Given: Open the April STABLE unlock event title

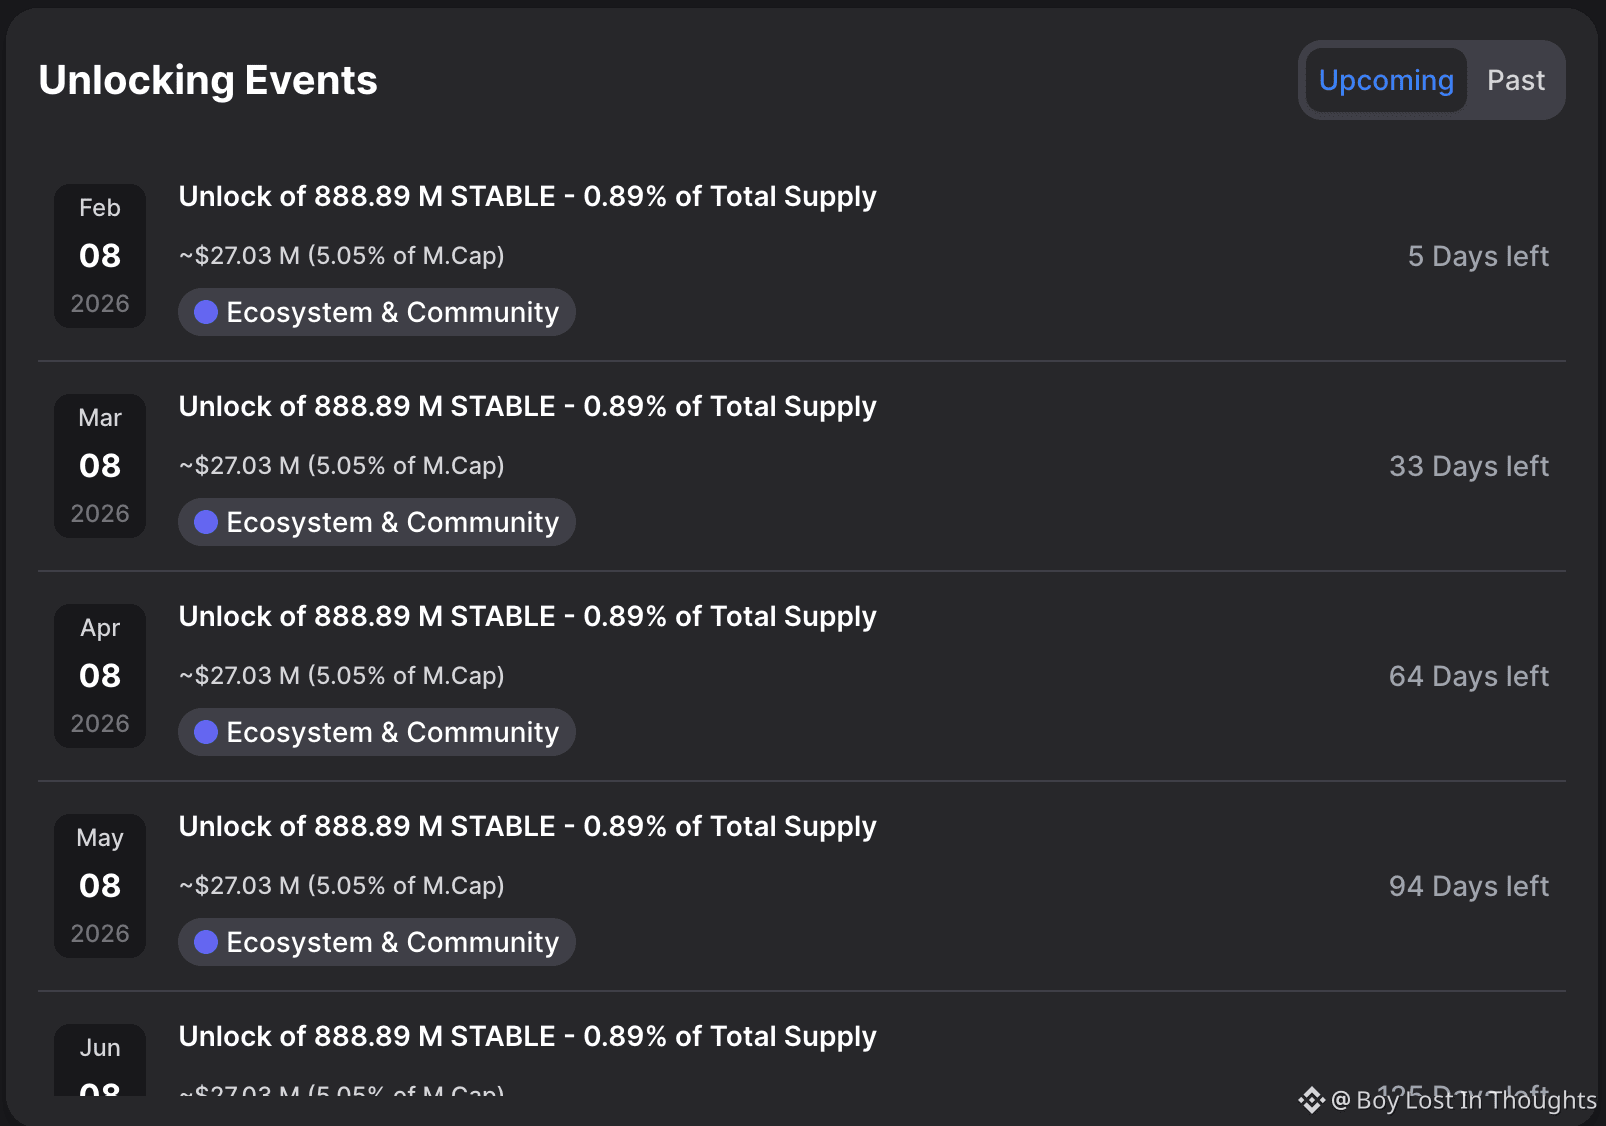Looking at the screenshot, I should click(x=527, y=616).
